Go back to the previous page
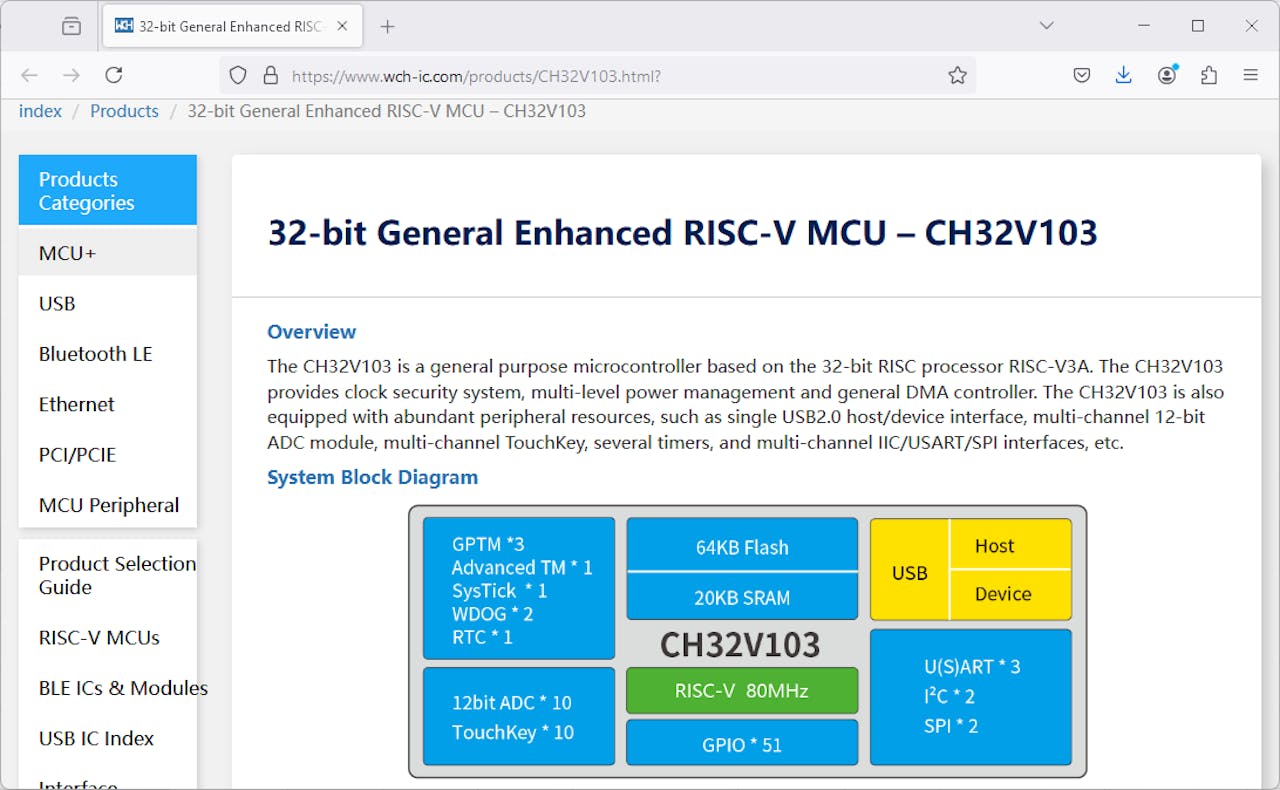Image resolution: width=1280 pixels, height=790 pixels. pyautogui.click(x=29, y=75)
